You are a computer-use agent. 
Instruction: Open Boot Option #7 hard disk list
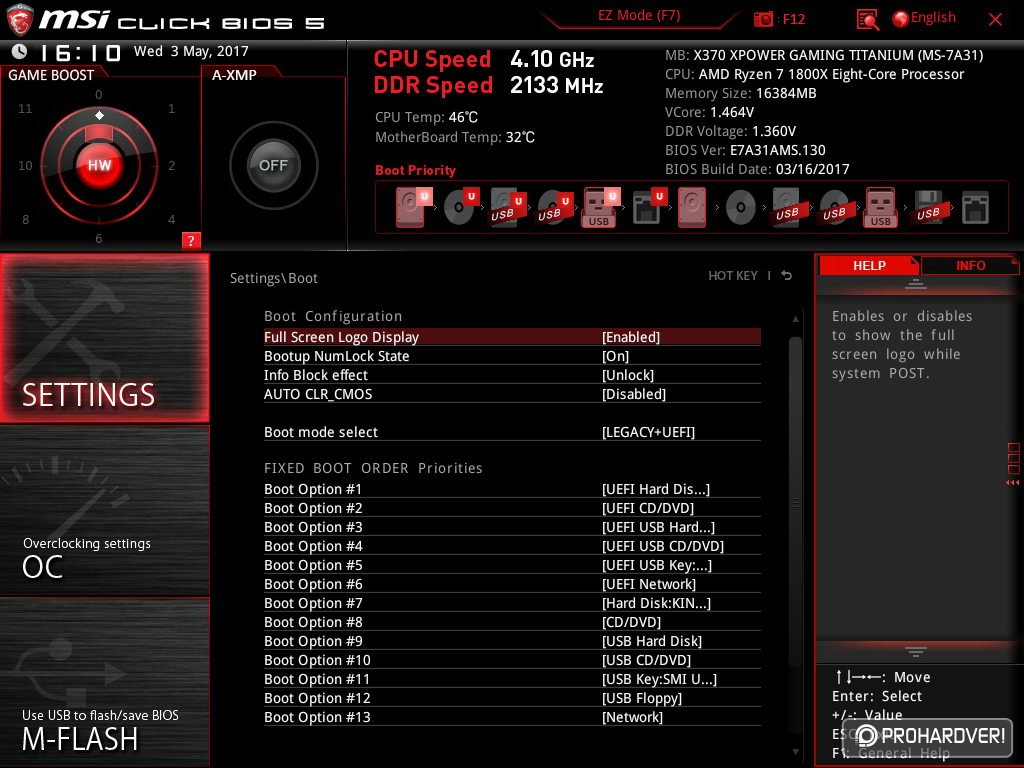coord(512,603)
